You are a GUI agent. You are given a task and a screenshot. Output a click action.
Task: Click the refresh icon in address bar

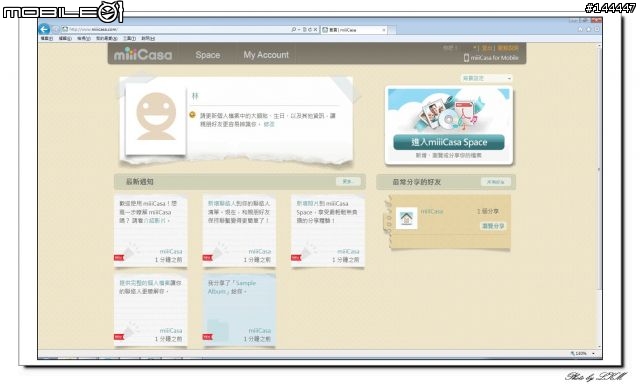(x=309, y=30)
